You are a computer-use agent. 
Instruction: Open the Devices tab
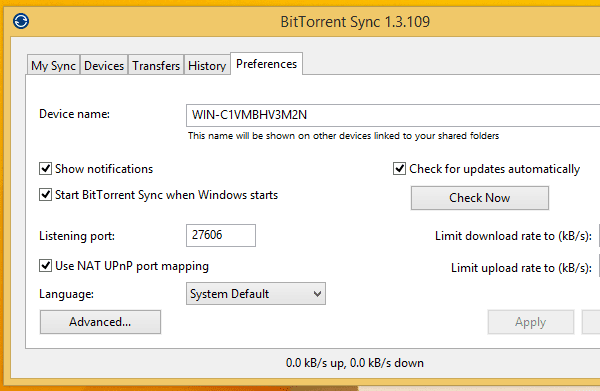click(x=104, y=65)
